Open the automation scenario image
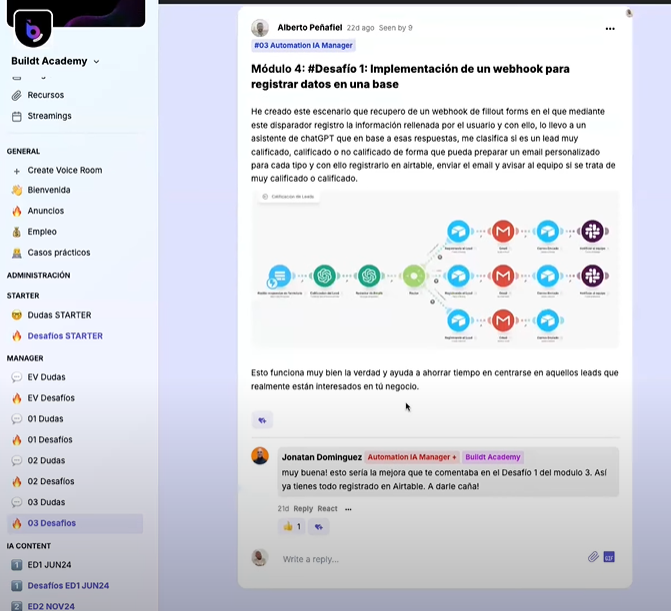Viewport: 671px width, 611px height. click(435, 270)
